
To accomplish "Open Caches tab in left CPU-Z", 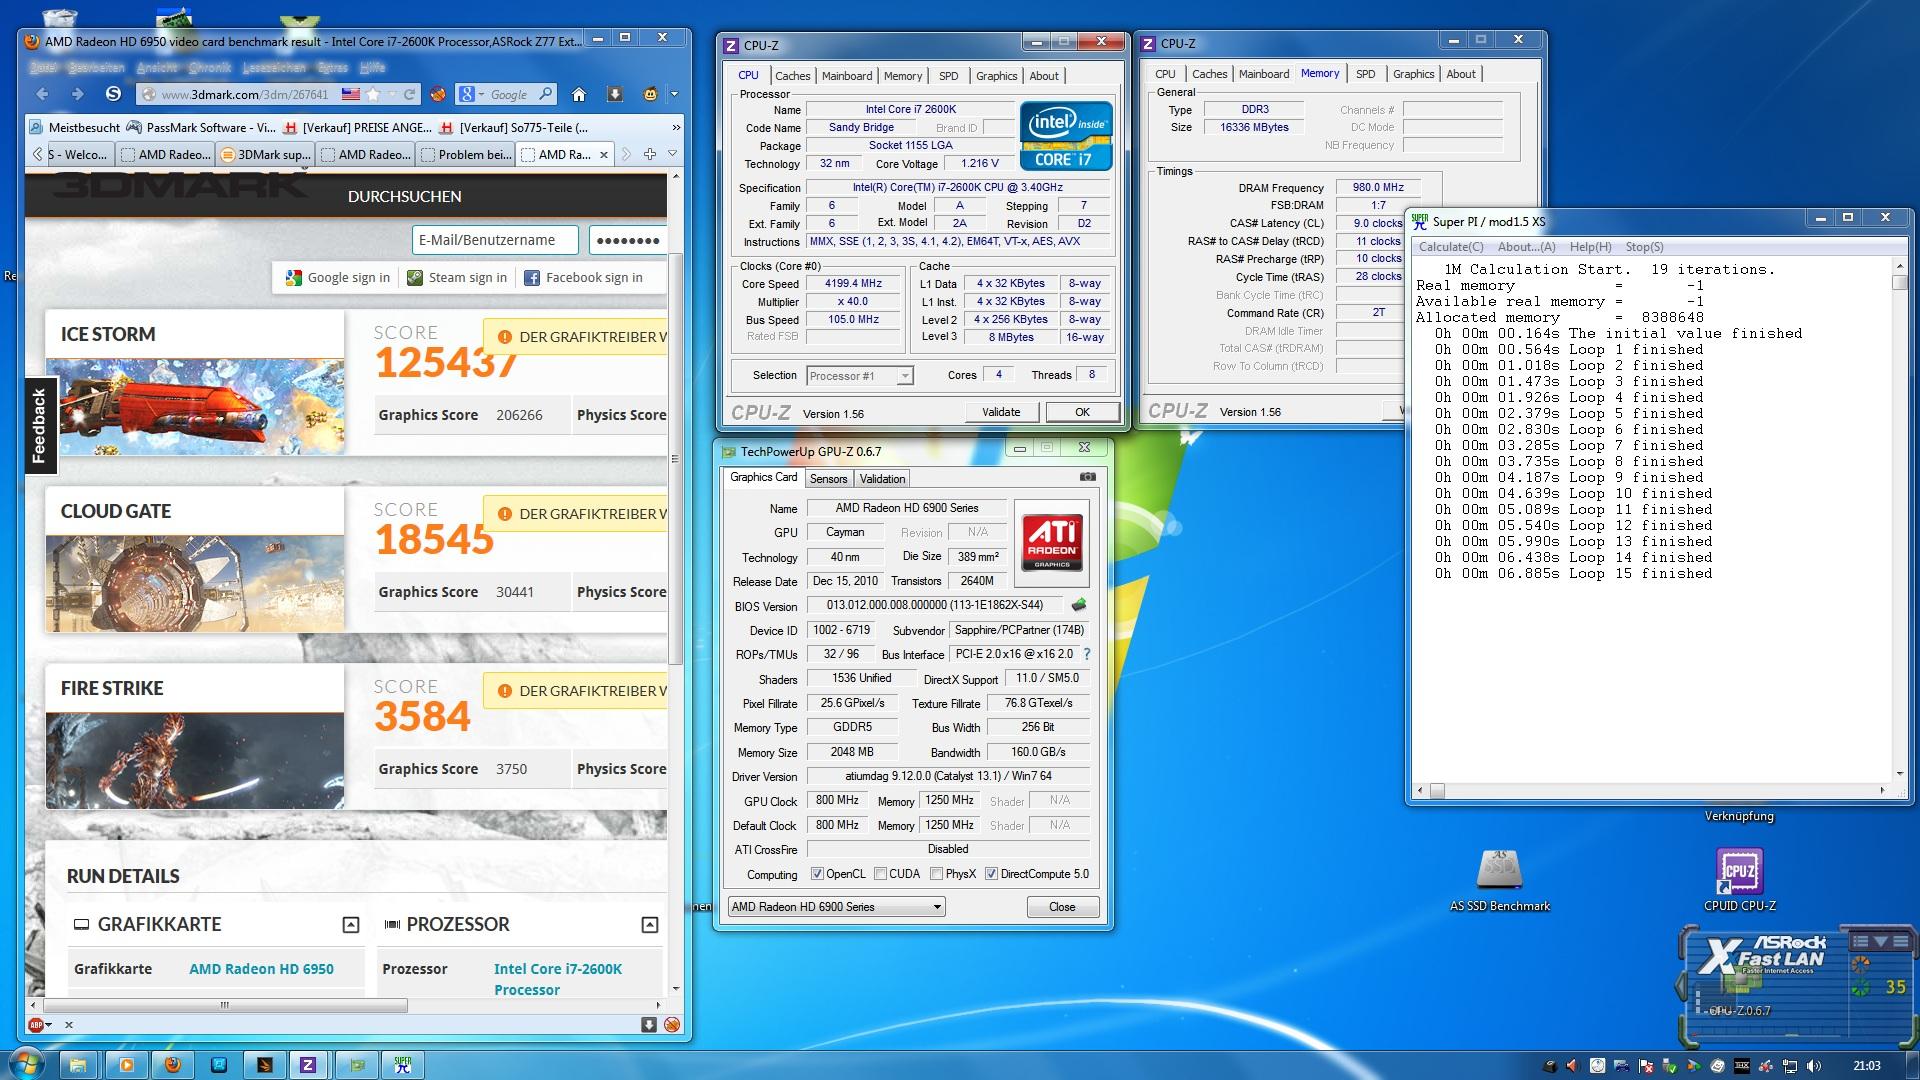I will 792,76.
